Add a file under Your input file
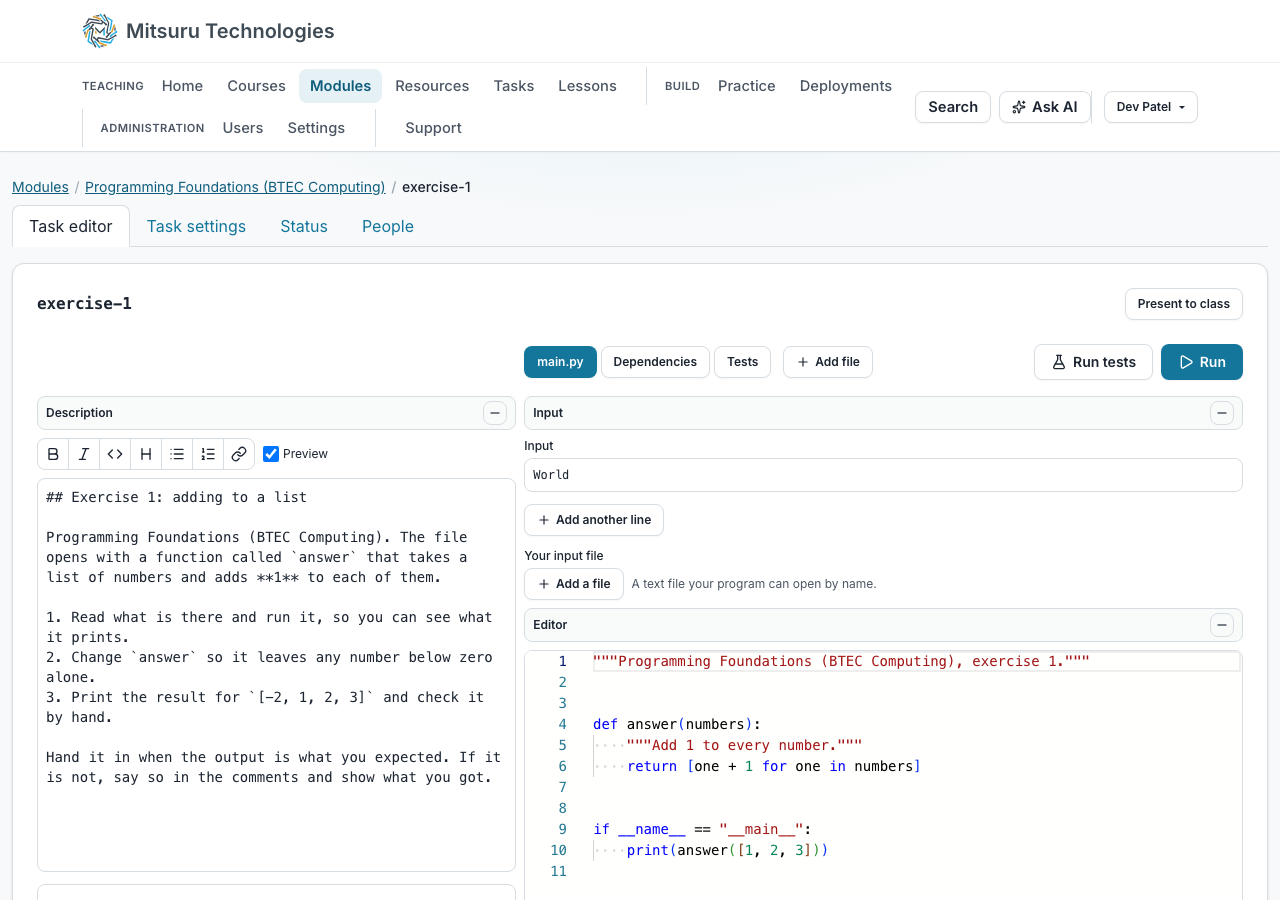This screenshot has width=1280, height=900. (574, 584)
